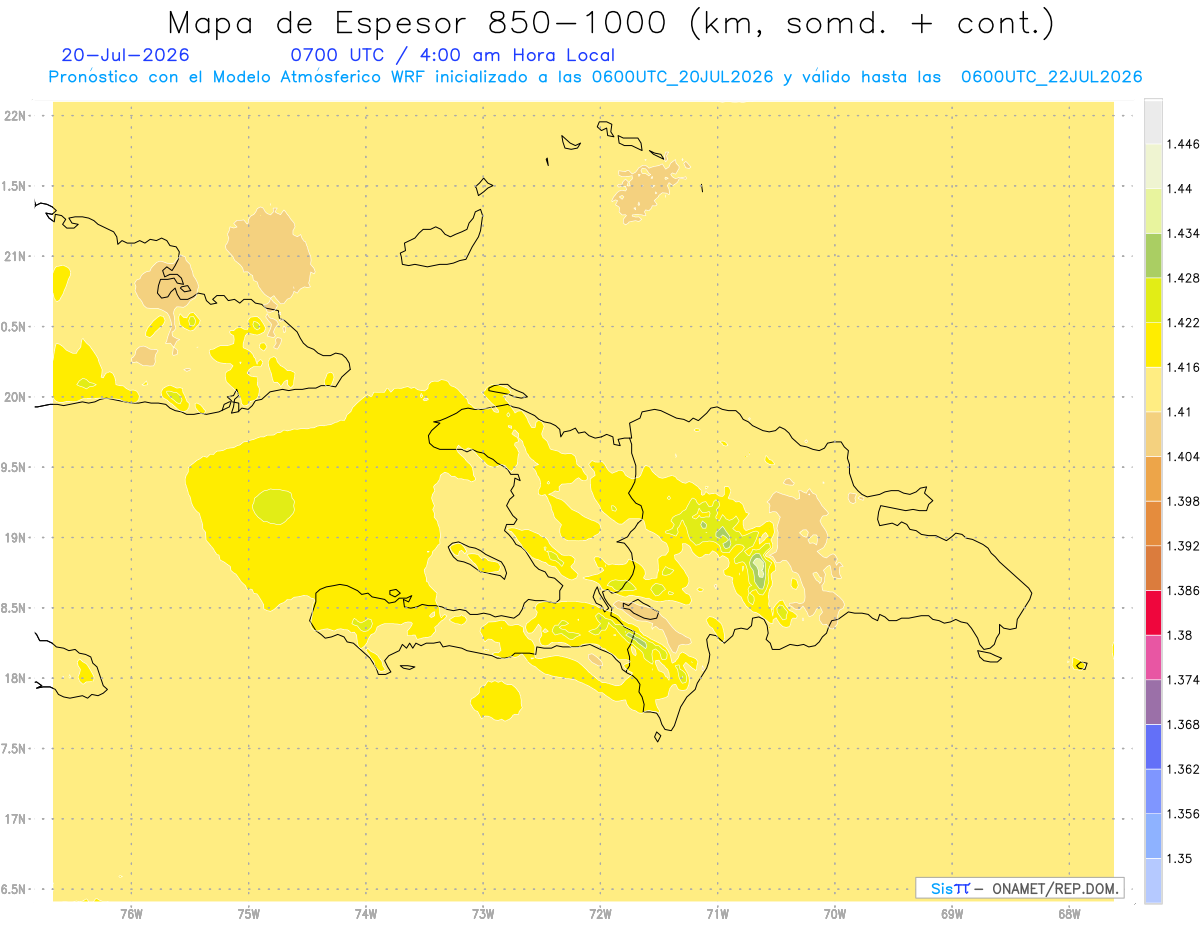Click the latitude label '19N'
1200x927 pixels.
[16, 538]
